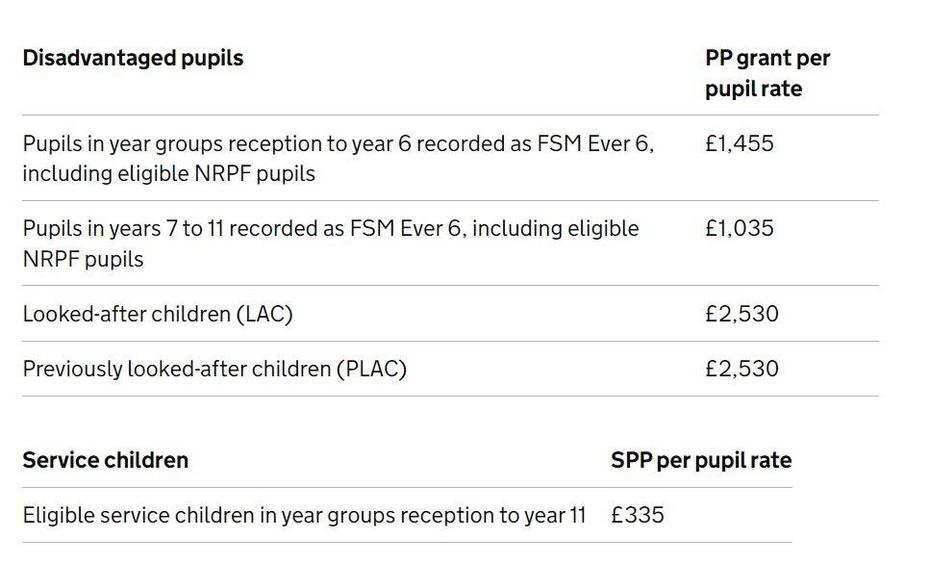Click the "Disadvantaged pupils" column header
Viewport: 930px width, 564px height.
pos(133,58)
